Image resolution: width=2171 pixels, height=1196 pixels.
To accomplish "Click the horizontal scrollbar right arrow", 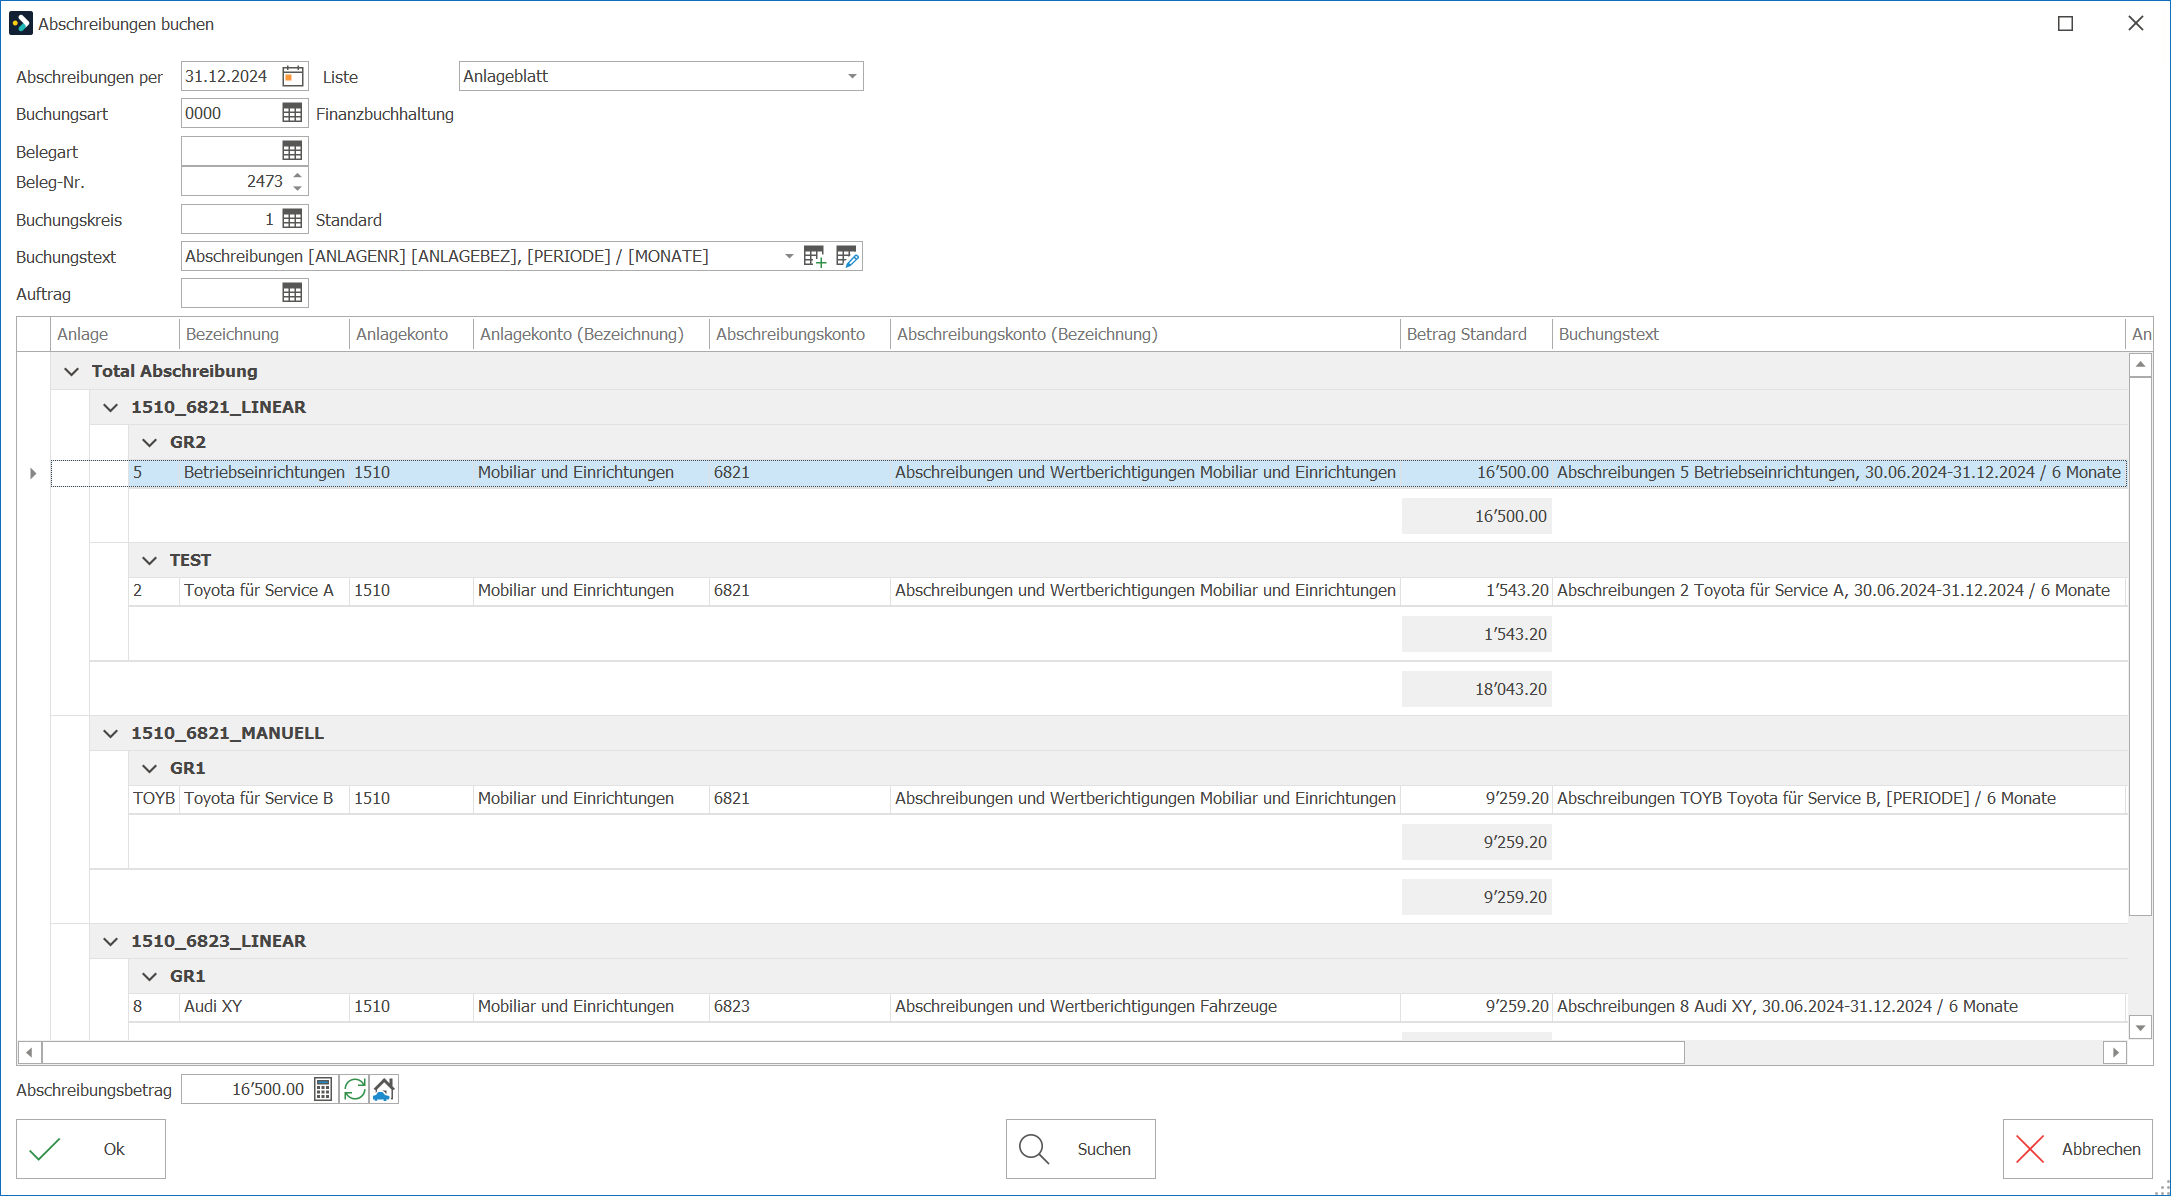I will (x=2114, y=1052).
